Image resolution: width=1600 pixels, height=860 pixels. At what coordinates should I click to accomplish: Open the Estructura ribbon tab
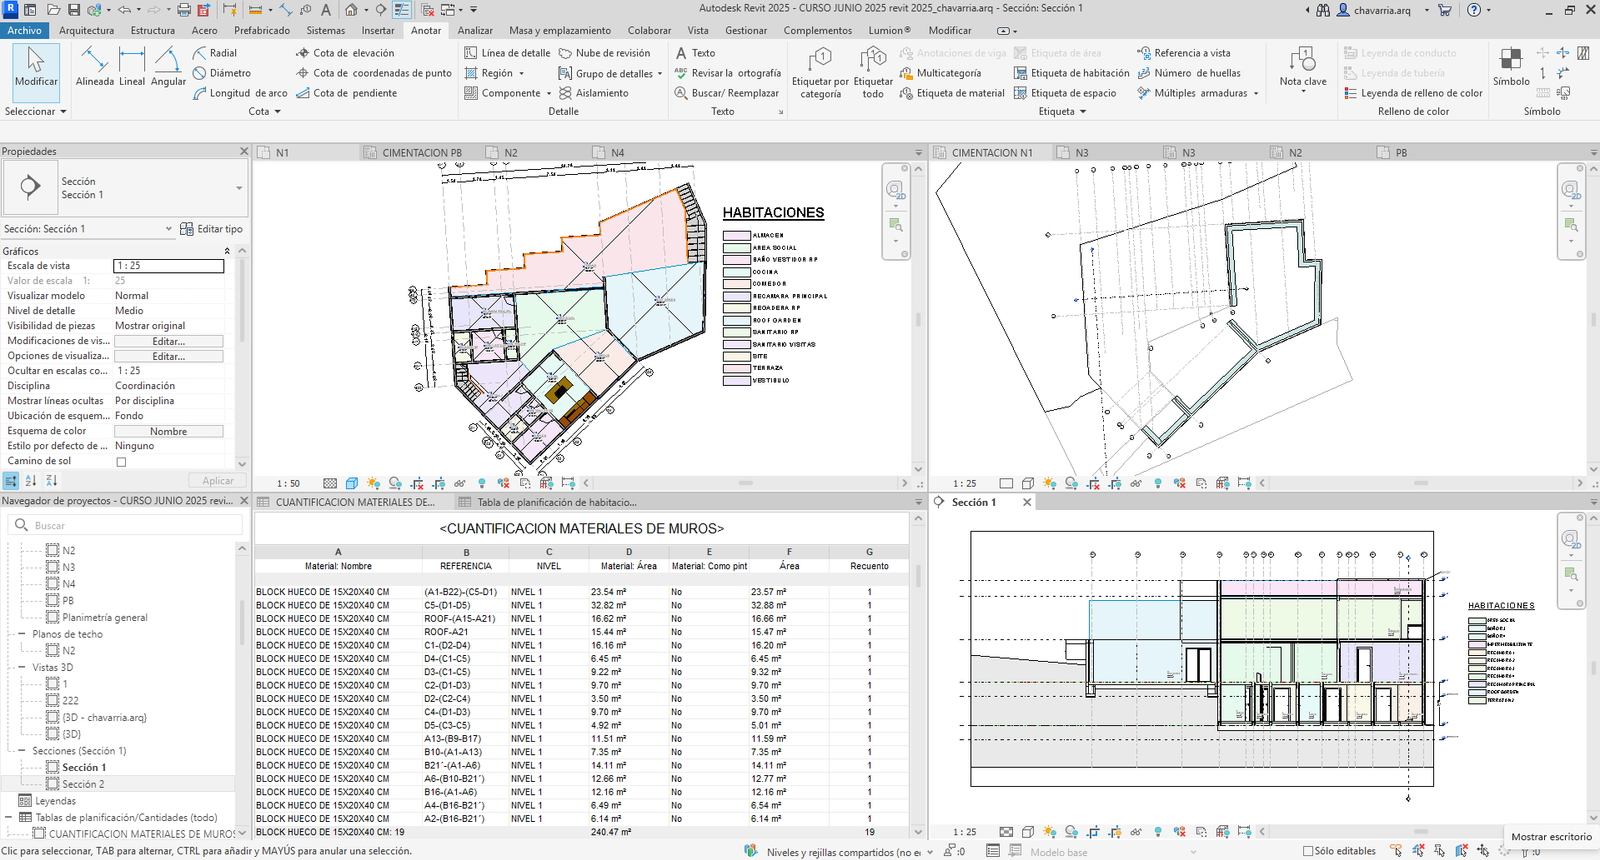pyautogui.click(x=152, y=30)
